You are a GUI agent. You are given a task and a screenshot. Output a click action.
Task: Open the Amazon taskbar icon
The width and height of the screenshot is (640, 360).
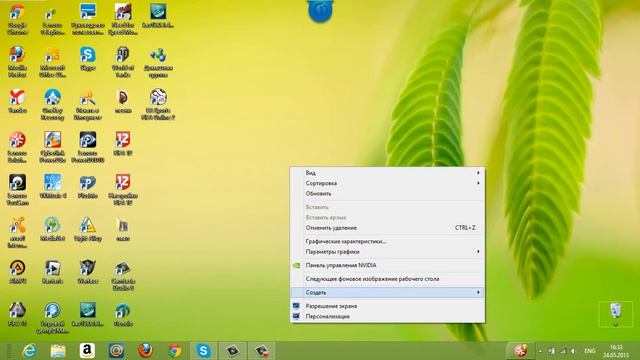[87, 351]
